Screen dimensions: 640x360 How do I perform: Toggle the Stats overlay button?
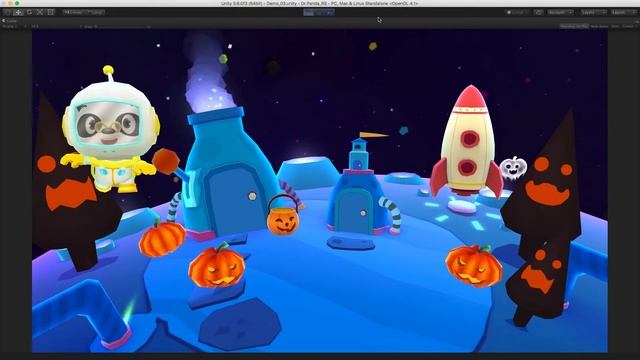tap(615, 26)
